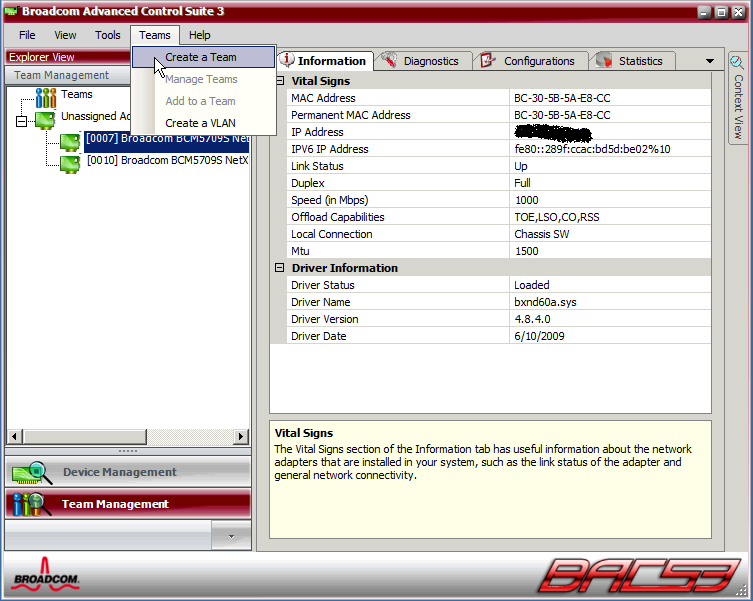Click the Driver Name value bxnd60a.sys
This screenshot has height=601, width=753.
[545, 302]
